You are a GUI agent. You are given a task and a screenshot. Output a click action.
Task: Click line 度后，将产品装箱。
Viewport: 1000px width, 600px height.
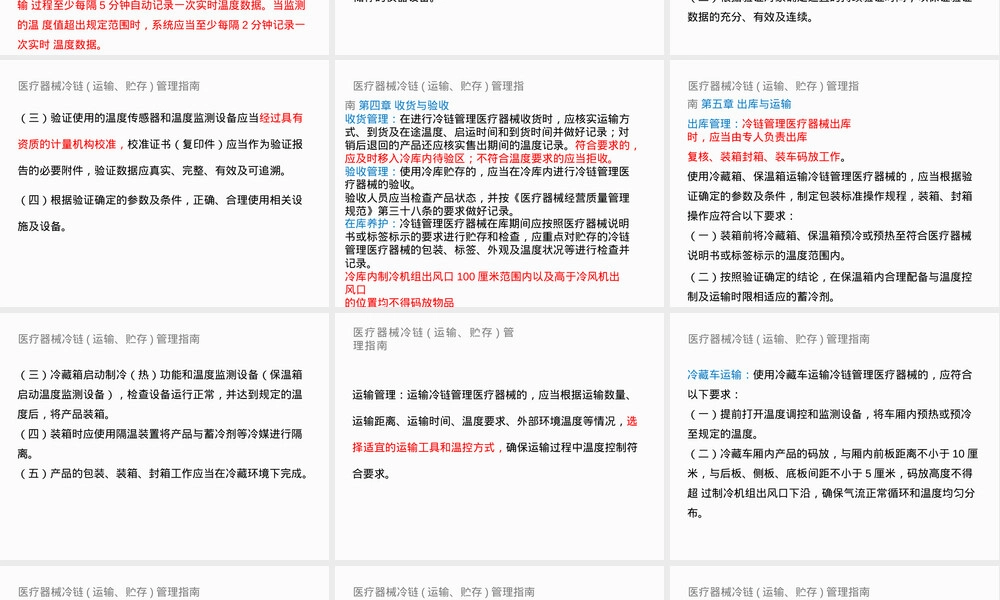pos(65,414)
